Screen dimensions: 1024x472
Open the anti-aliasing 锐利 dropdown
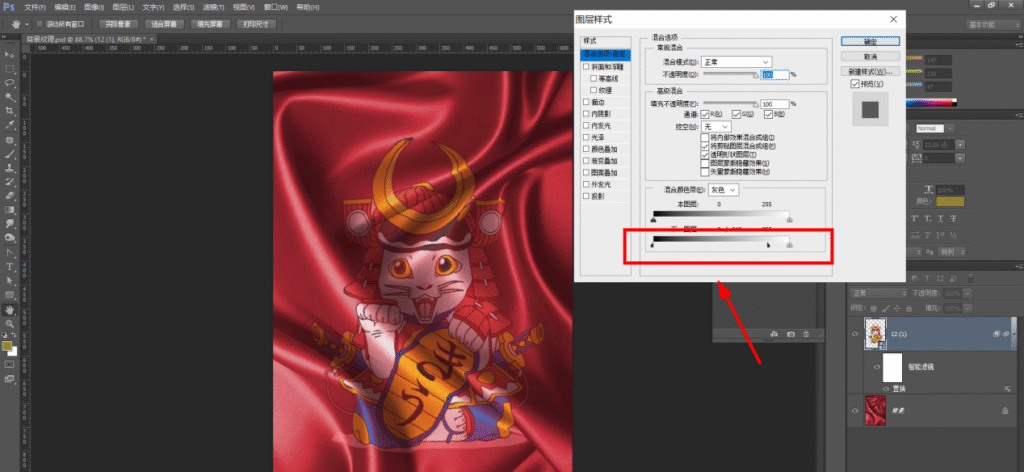coord(954,252)
